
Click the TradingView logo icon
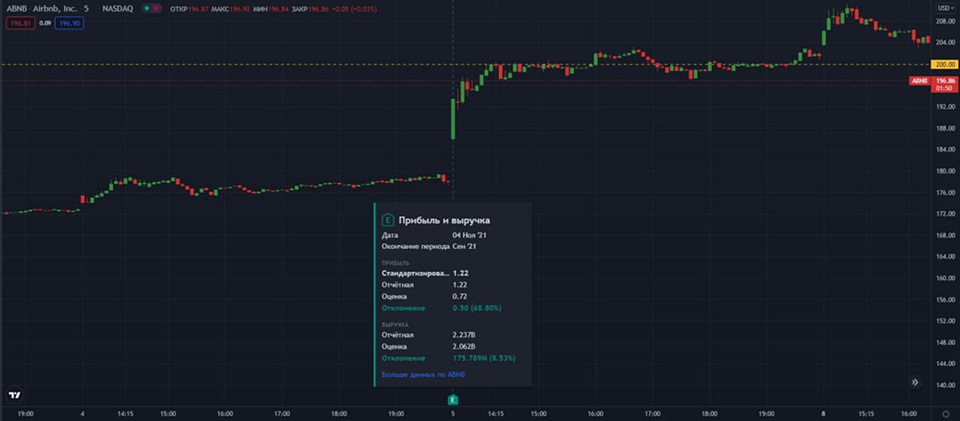14,394
